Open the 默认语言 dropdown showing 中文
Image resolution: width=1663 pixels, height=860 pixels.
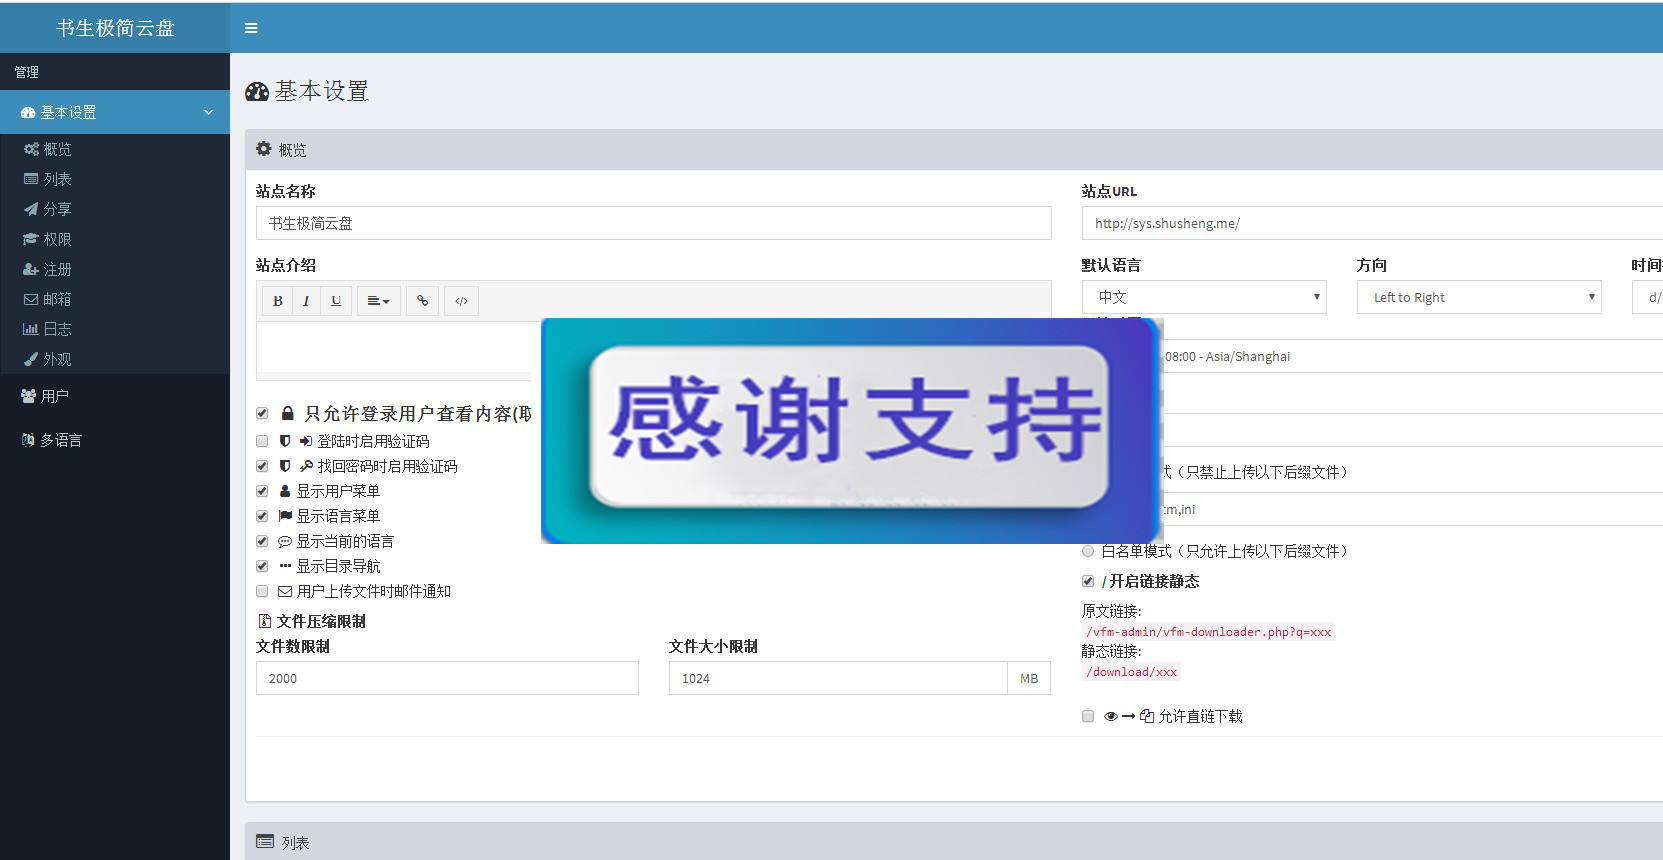pos(1204,297)
